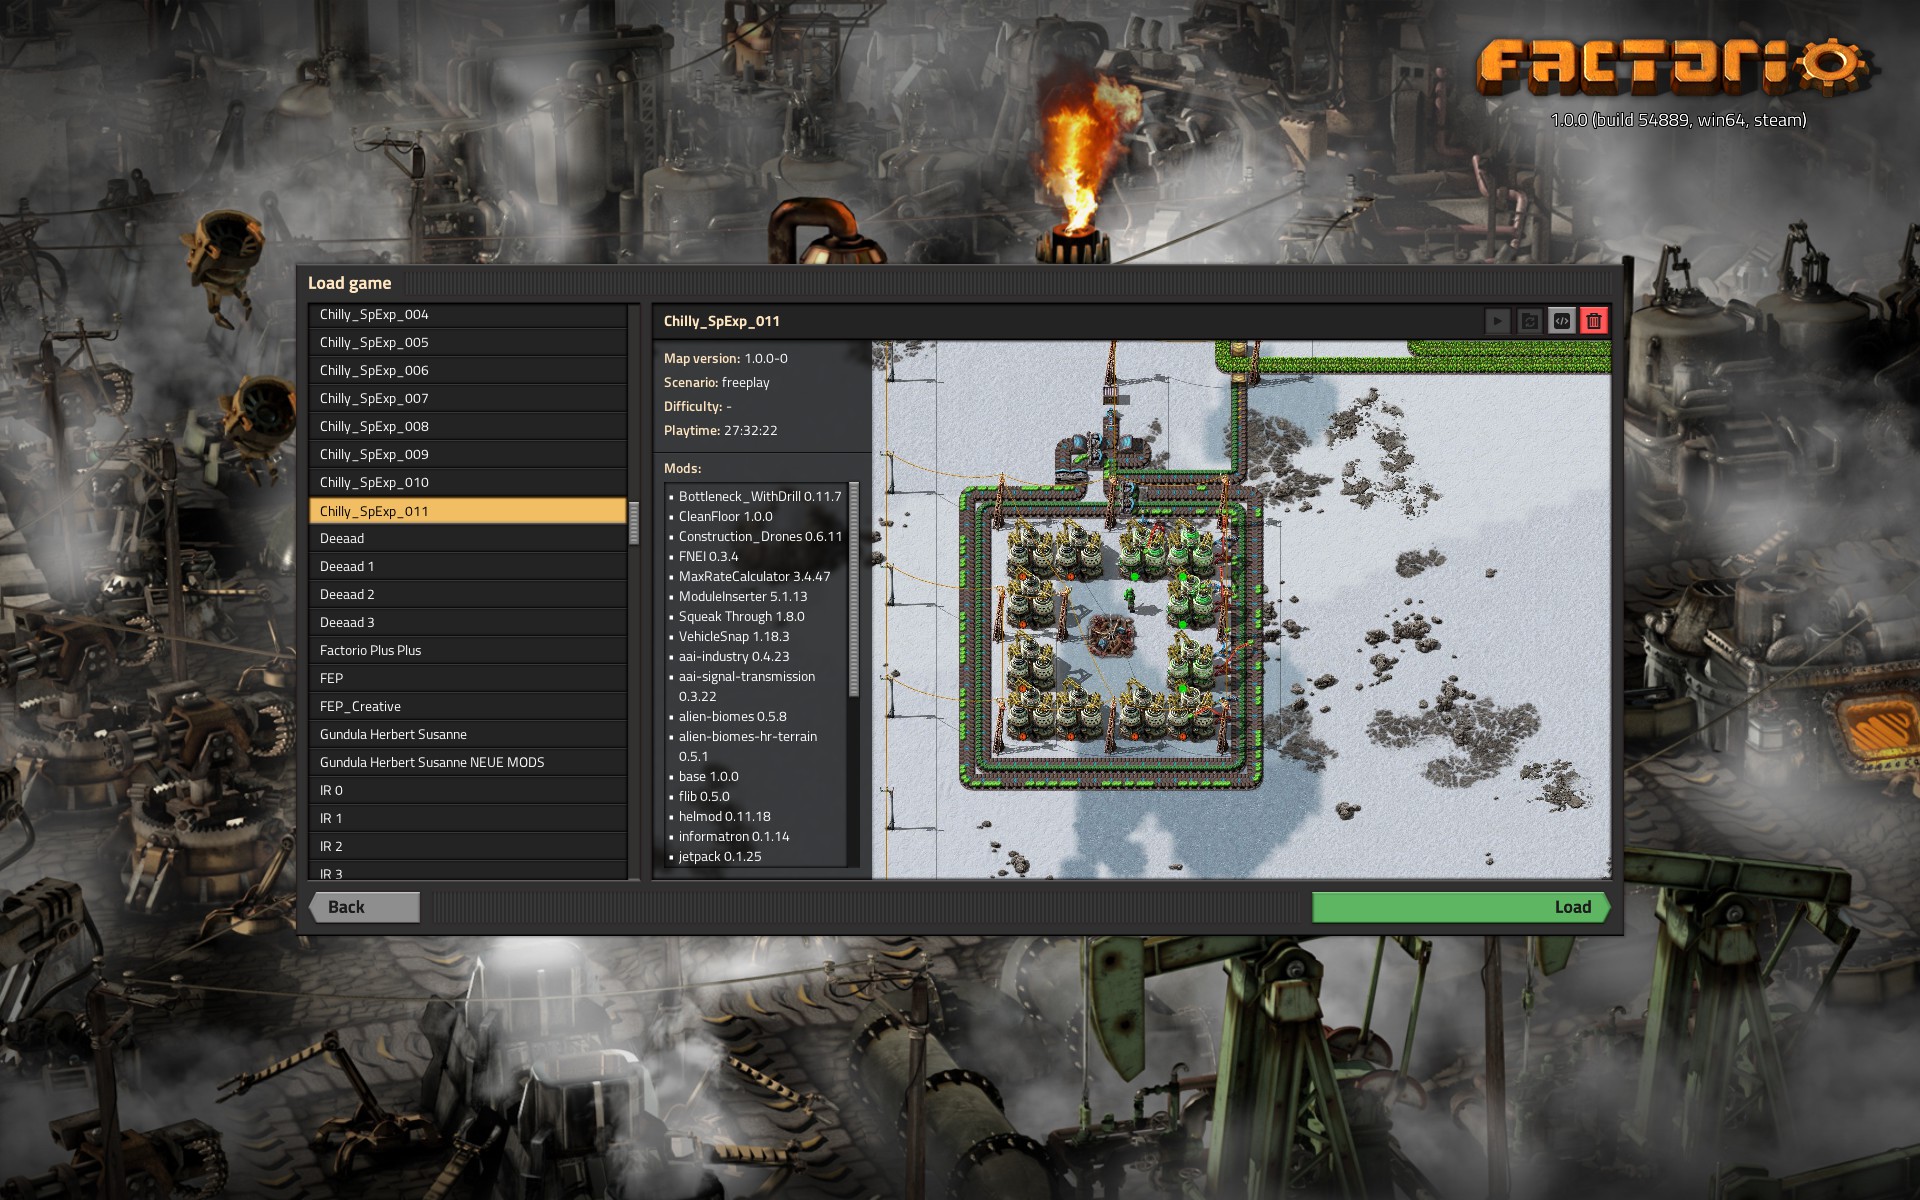
Task: Go back to the main menu
Action: click(364, 907)
